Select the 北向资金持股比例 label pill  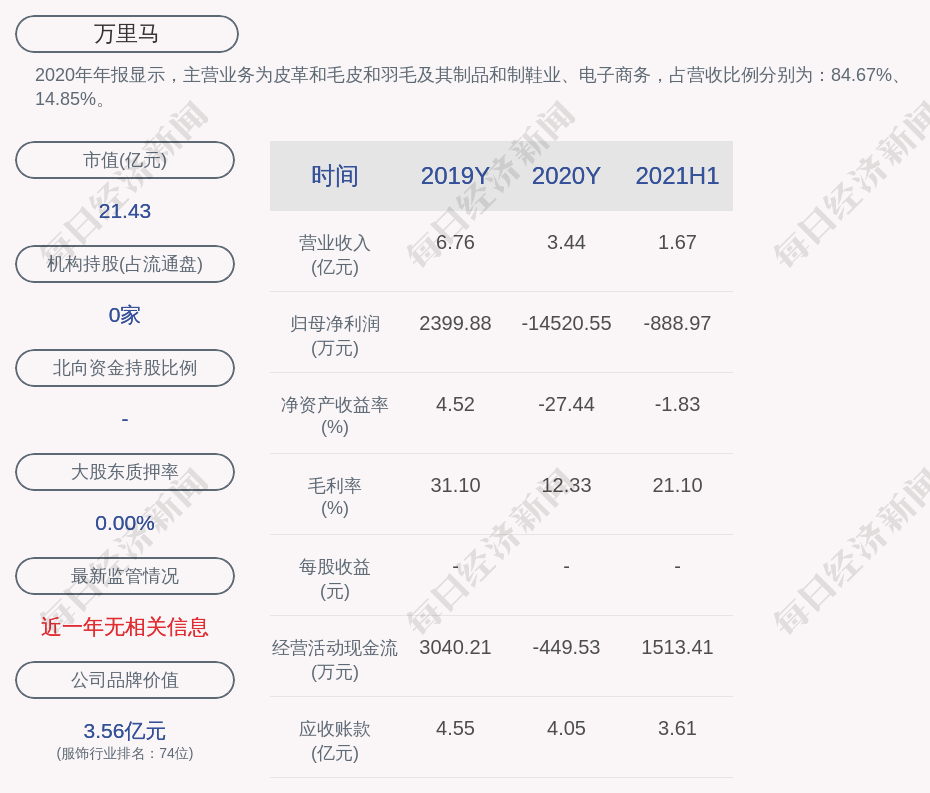click(x=125, y=368)
